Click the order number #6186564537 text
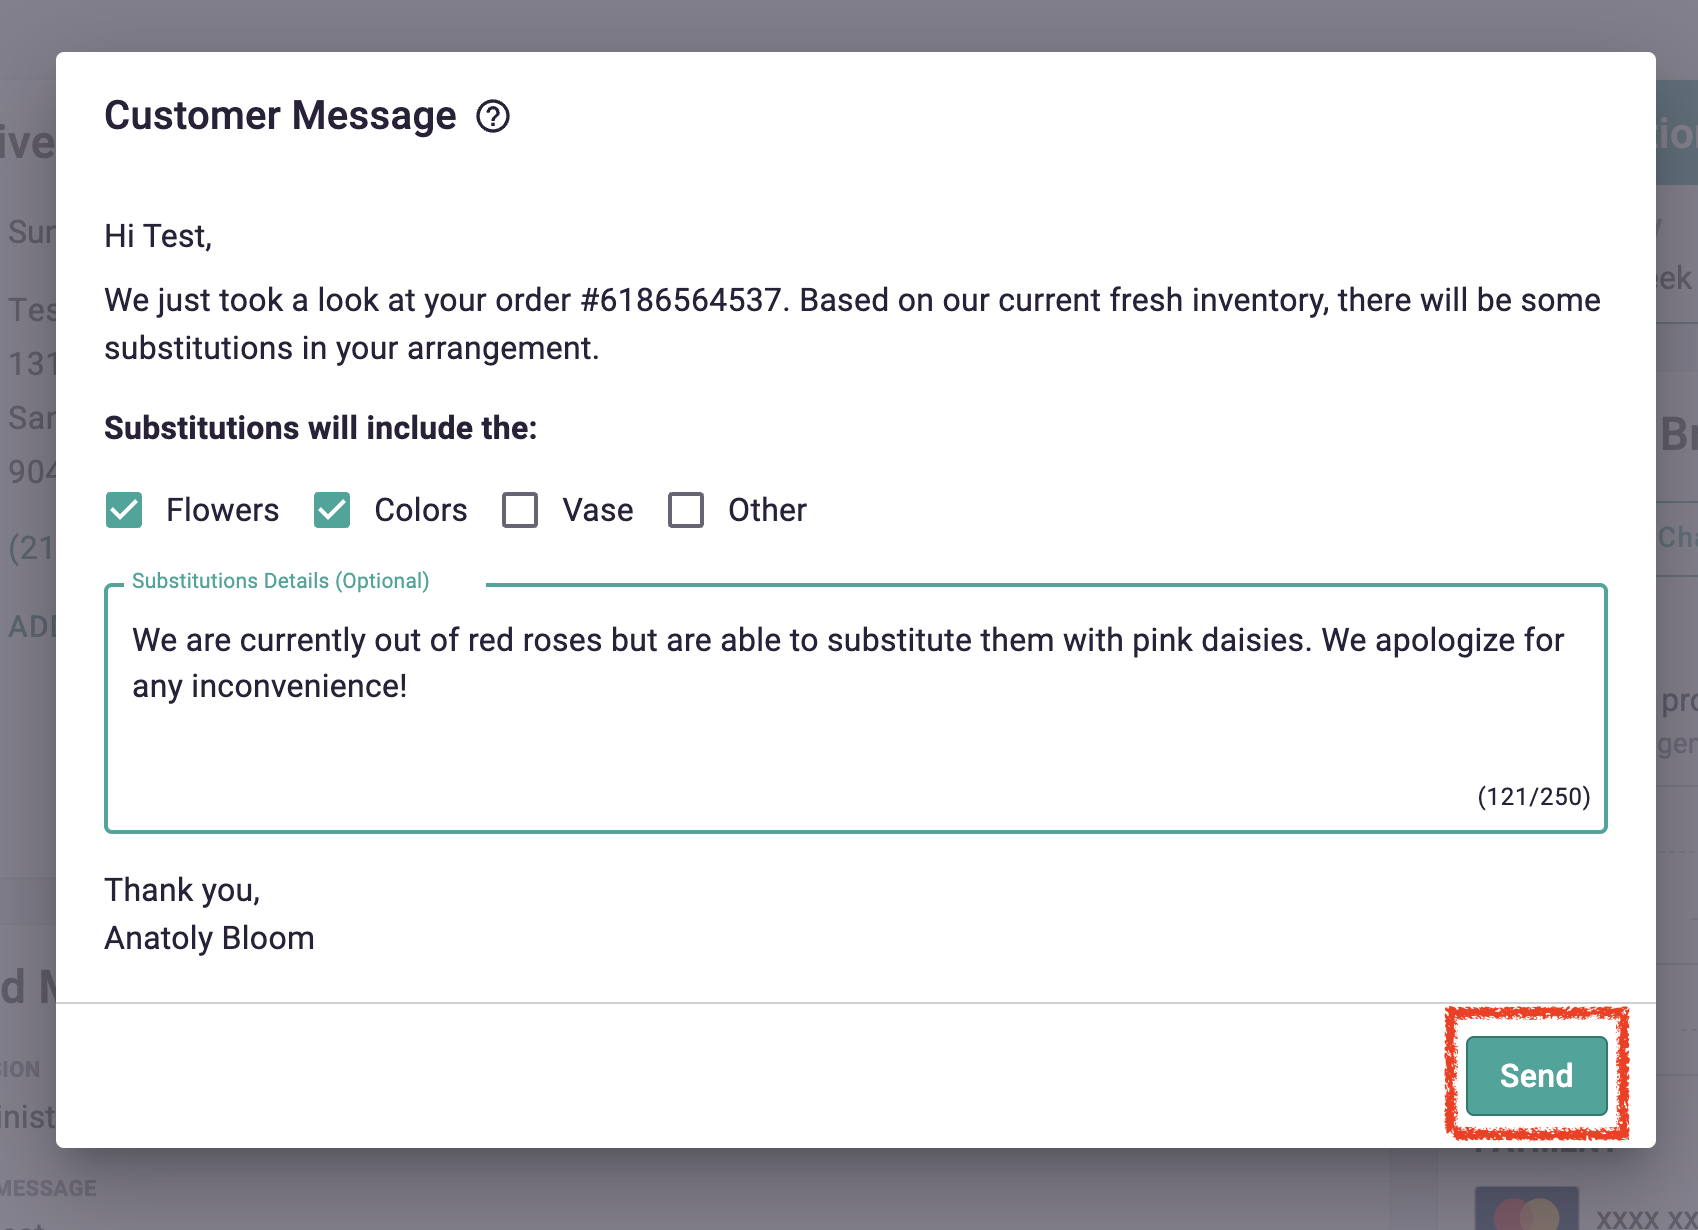Screen dimensions: 1698x1230 click(x=681, y=300)
